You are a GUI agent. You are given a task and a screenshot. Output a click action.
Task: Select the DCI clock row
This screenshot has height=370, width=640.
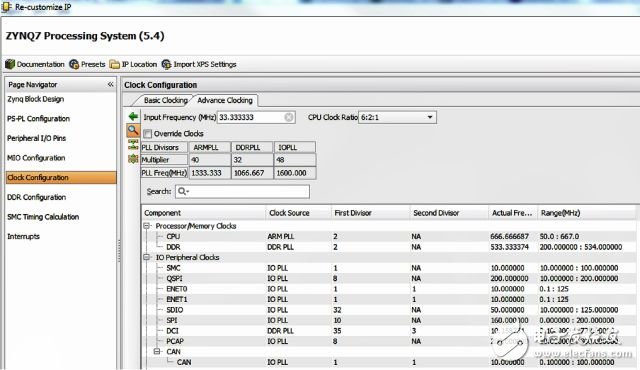389,330
